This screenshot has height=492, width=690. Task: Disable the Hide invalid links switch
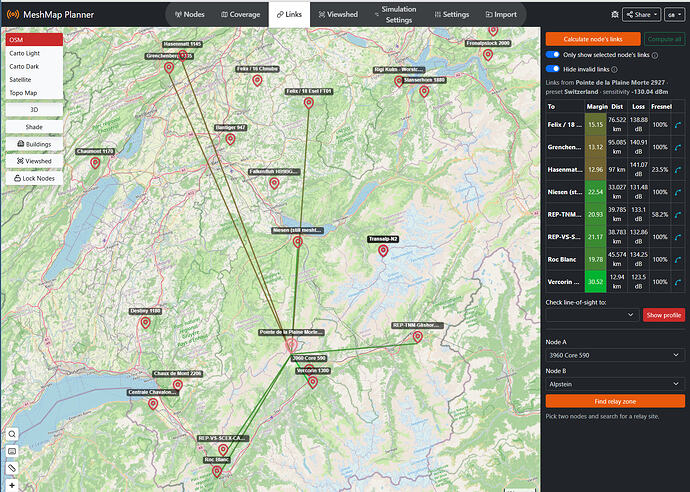point(553,69)
